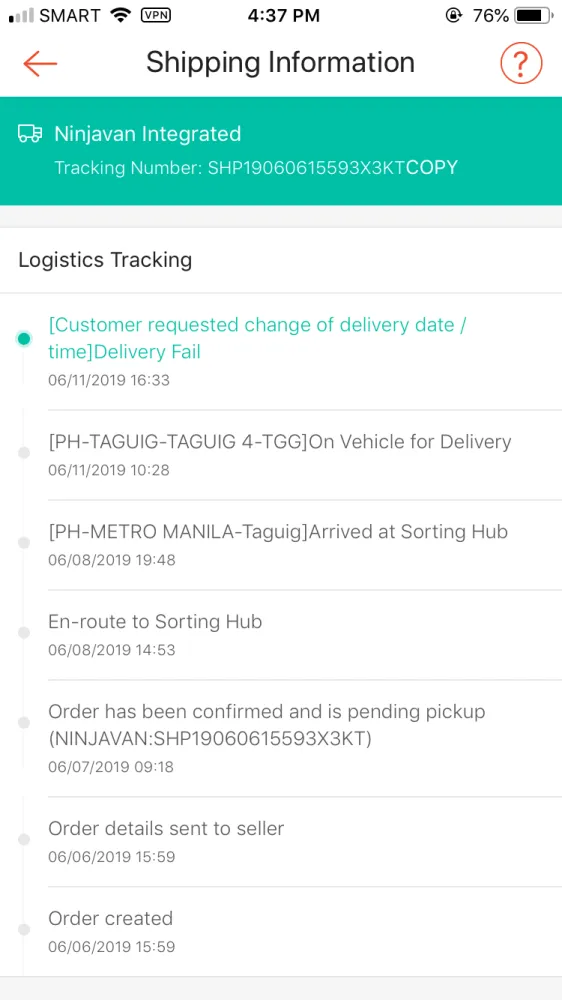Select On Vehicle for Delivery entry
The width and height of the screenshot is (562, 1000).
281,455
